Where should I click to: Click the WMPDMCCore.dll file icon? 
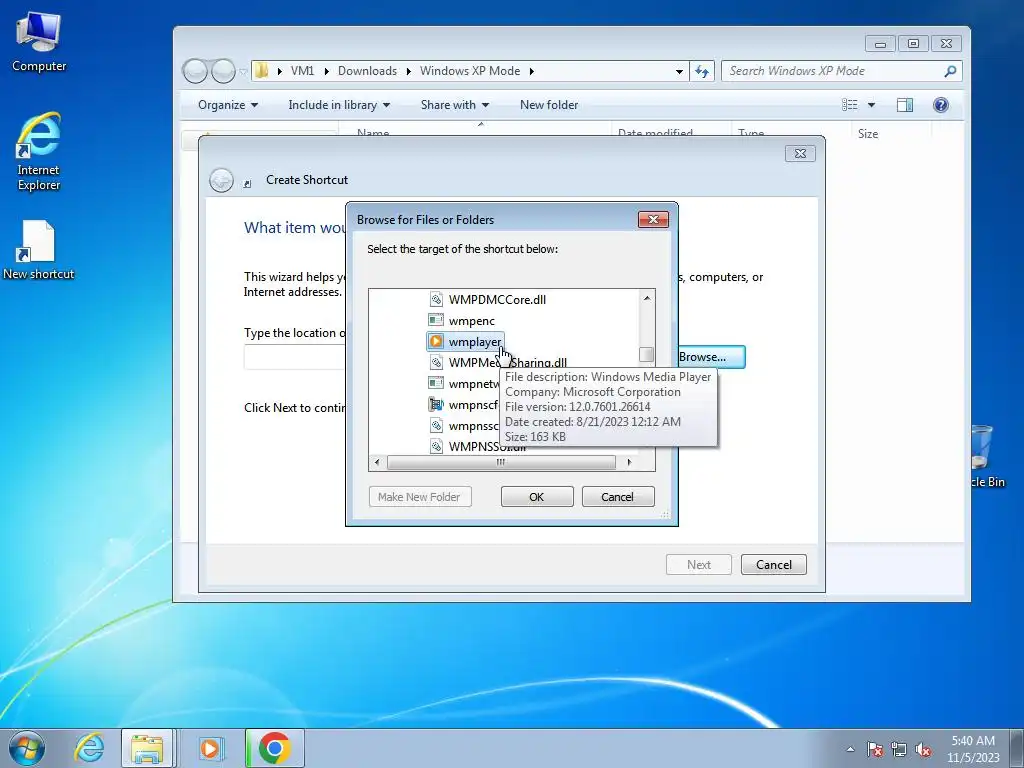[436, 299]
